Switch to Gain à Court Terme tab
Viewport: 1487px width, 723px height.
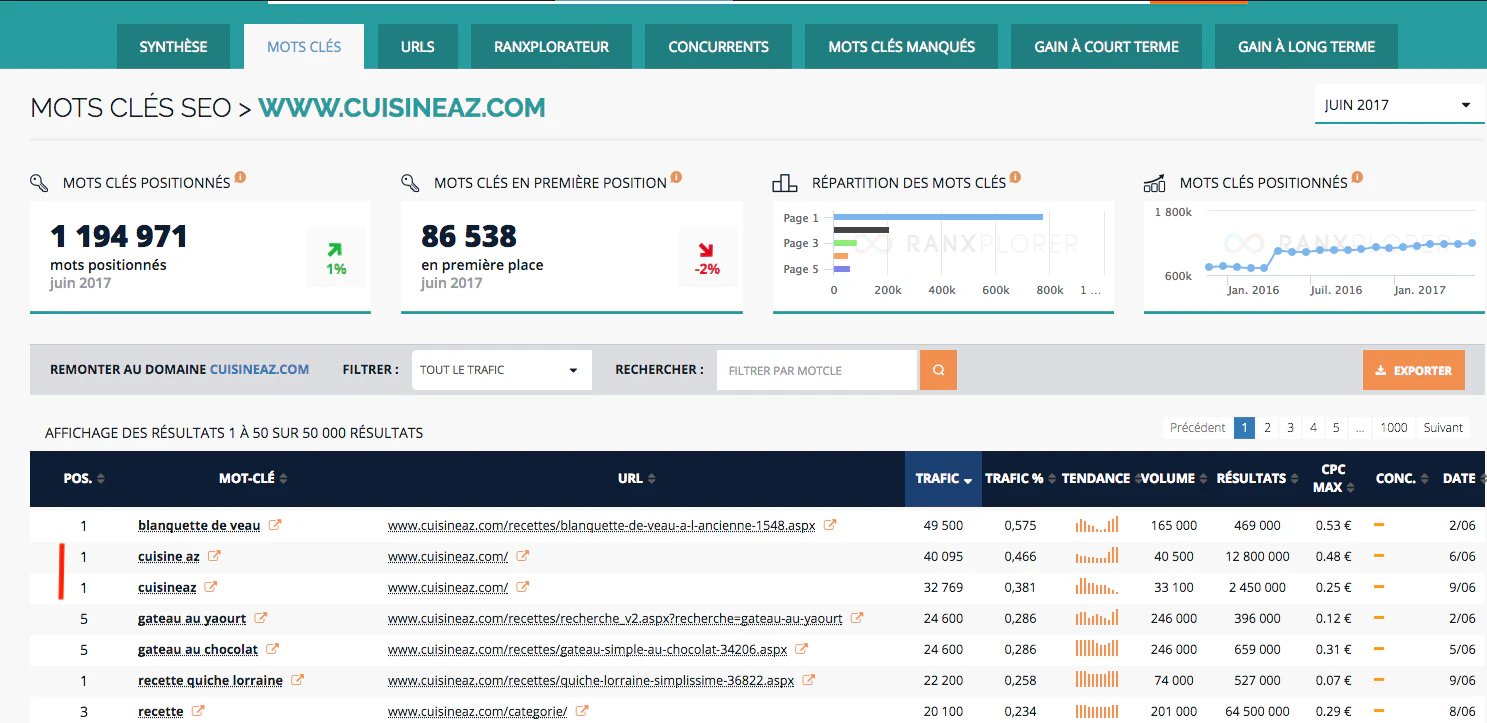[x=1106, y=47]
